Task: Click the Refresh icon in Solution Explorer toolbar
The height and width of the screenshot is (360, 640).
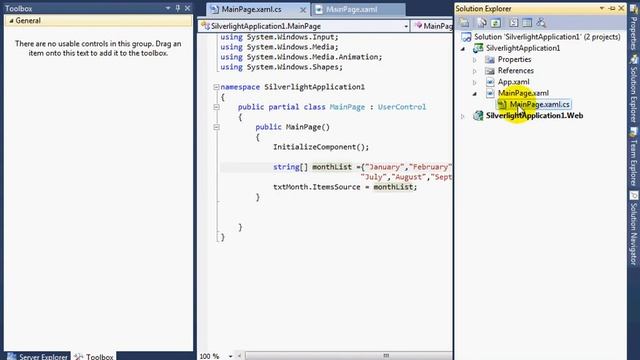Action: pyautogui.click(x=496, y=22)
